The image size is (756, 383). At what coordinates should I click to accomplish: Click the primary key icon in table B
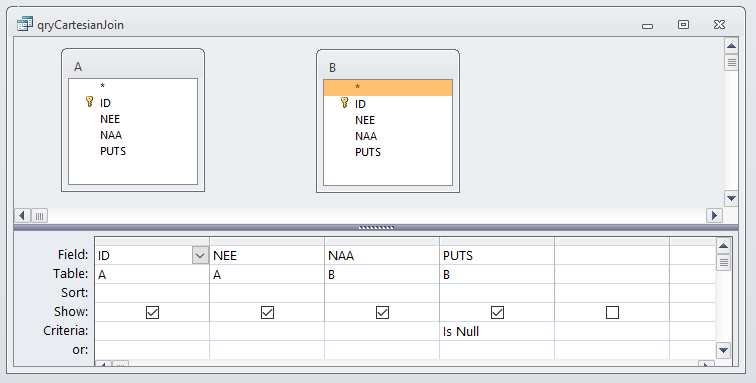pos(344,103)
